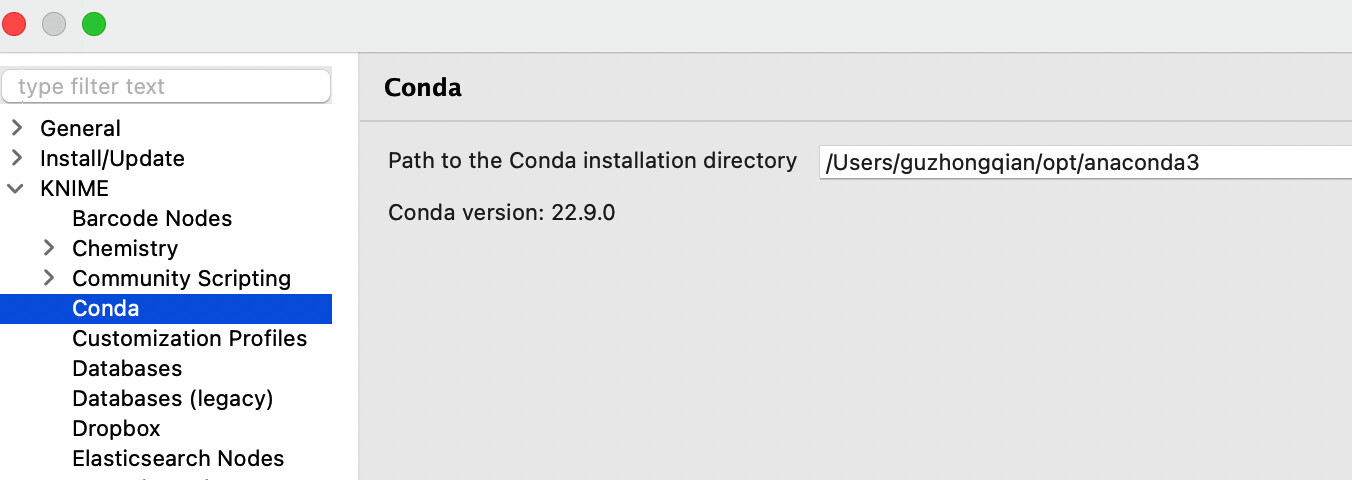Select the Databases preferences item

pos(127,368)
